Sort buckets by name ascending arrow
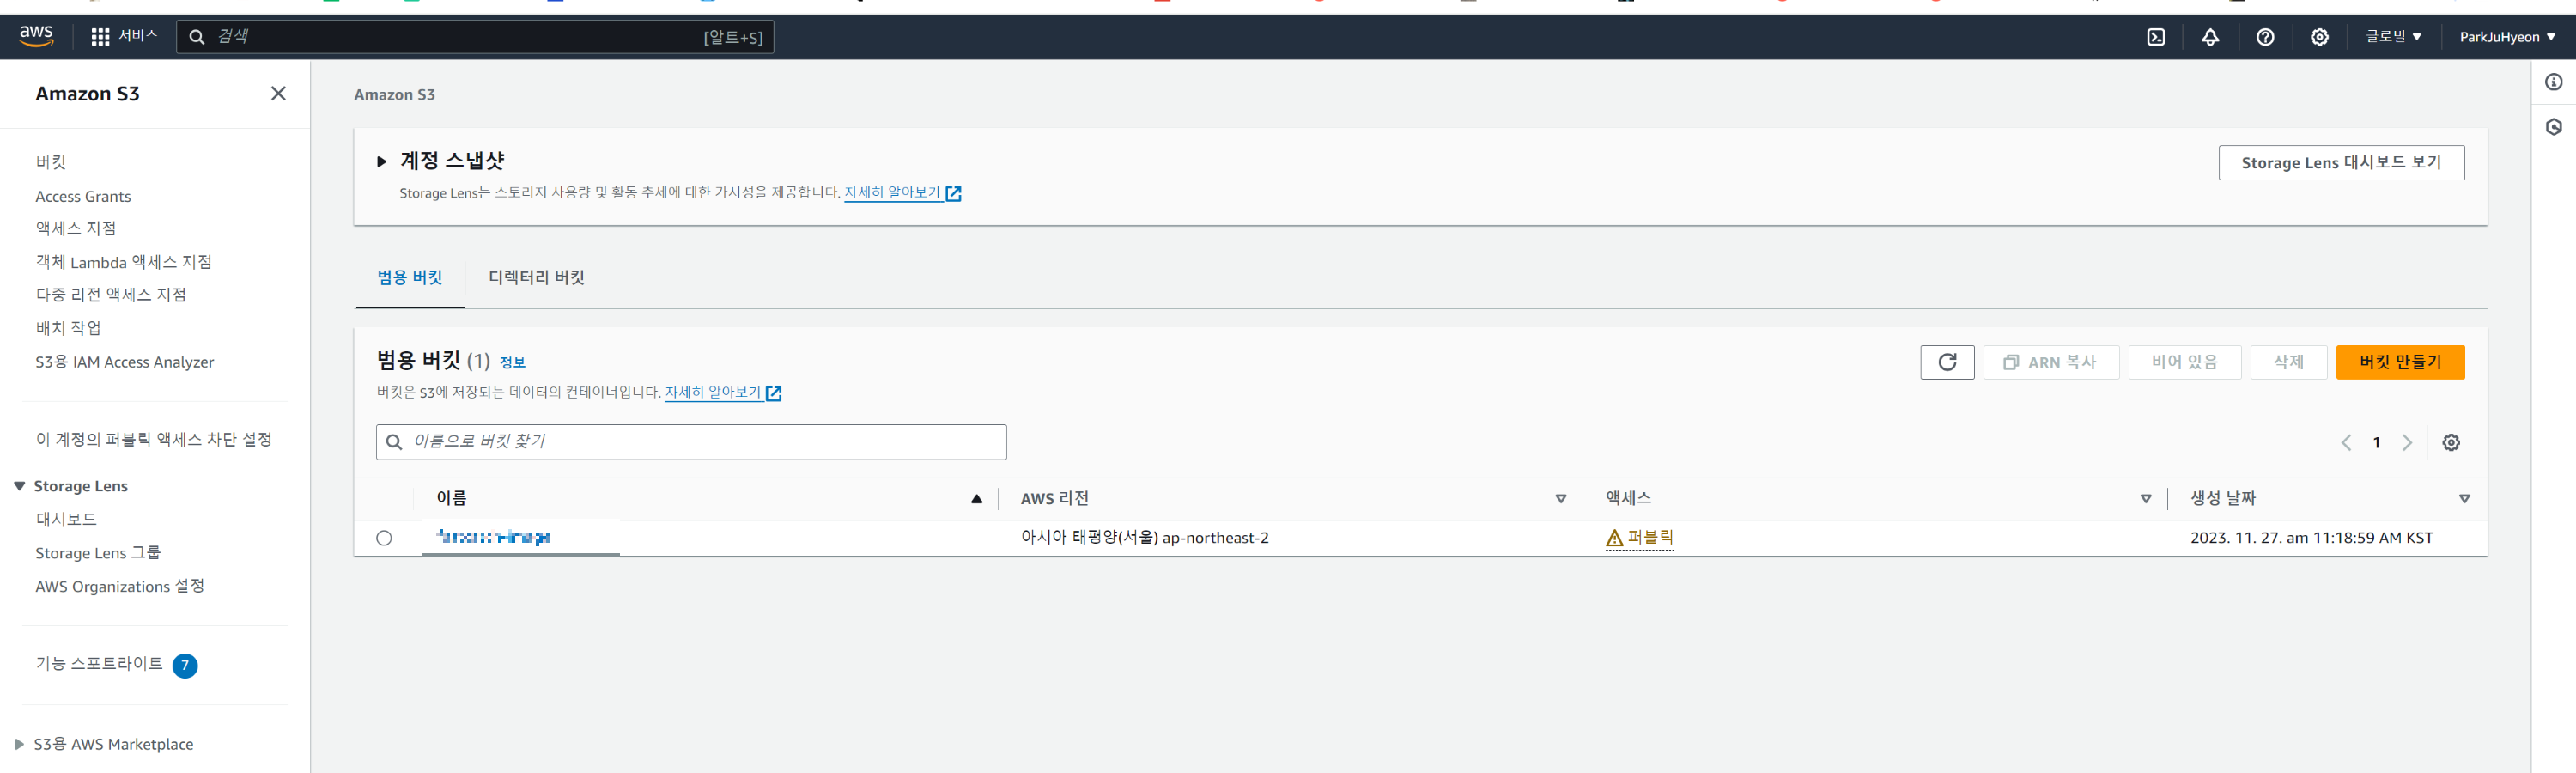This screenshot has height=773, width=2576. point(976,499)
